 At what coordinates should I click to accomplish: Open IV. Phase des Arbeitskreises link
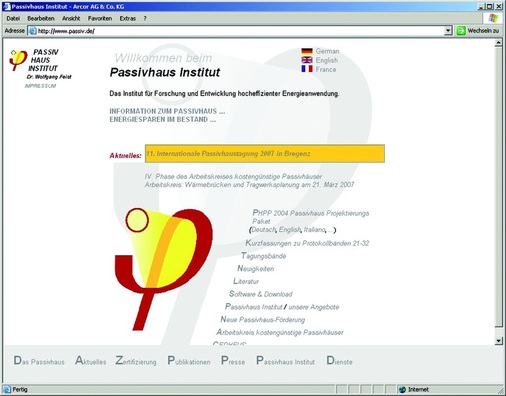point(233,176)
